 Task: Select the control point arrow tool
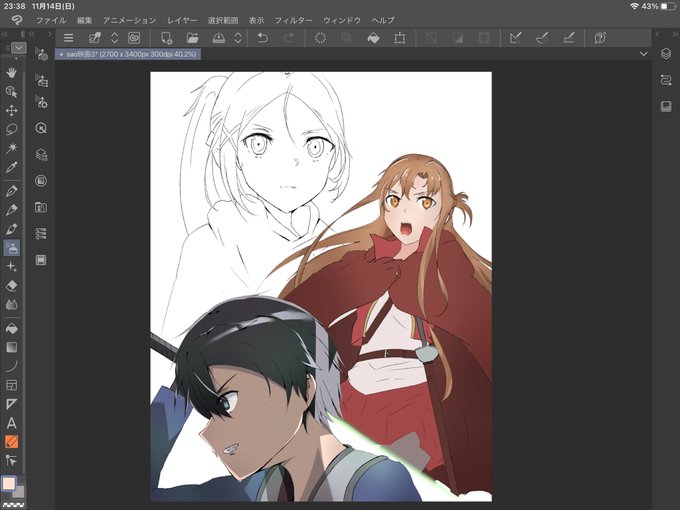point(12,461)
